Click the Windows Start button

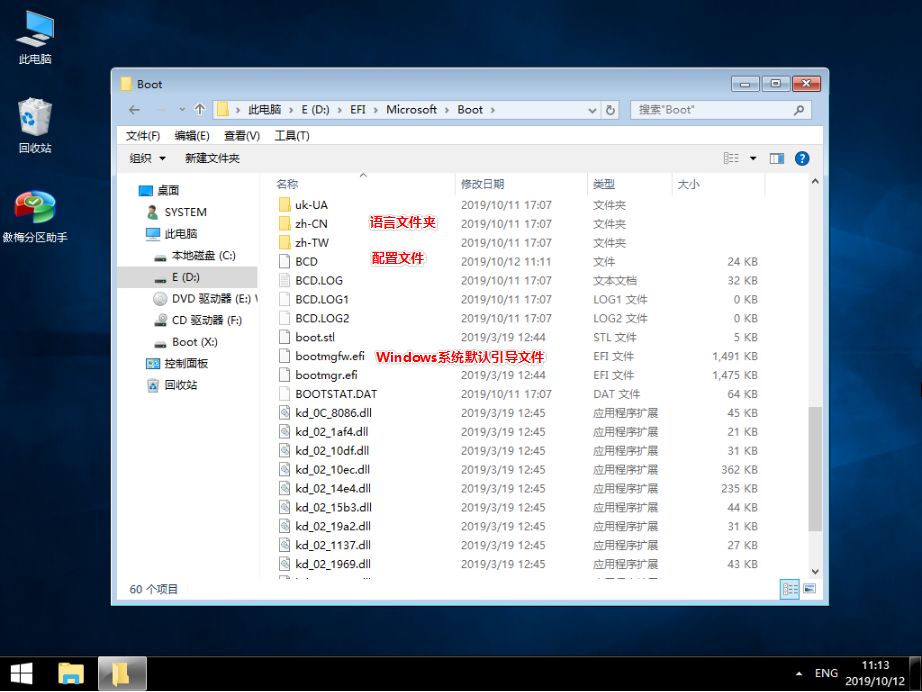pos(20,674)
